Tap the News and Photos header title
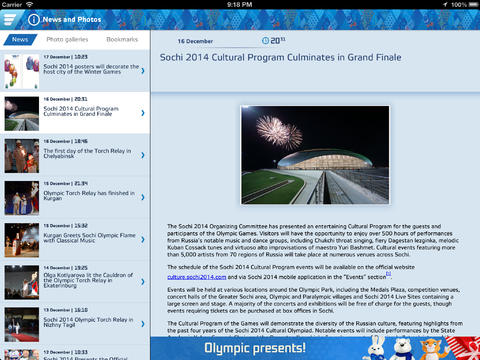 point(72,20)
